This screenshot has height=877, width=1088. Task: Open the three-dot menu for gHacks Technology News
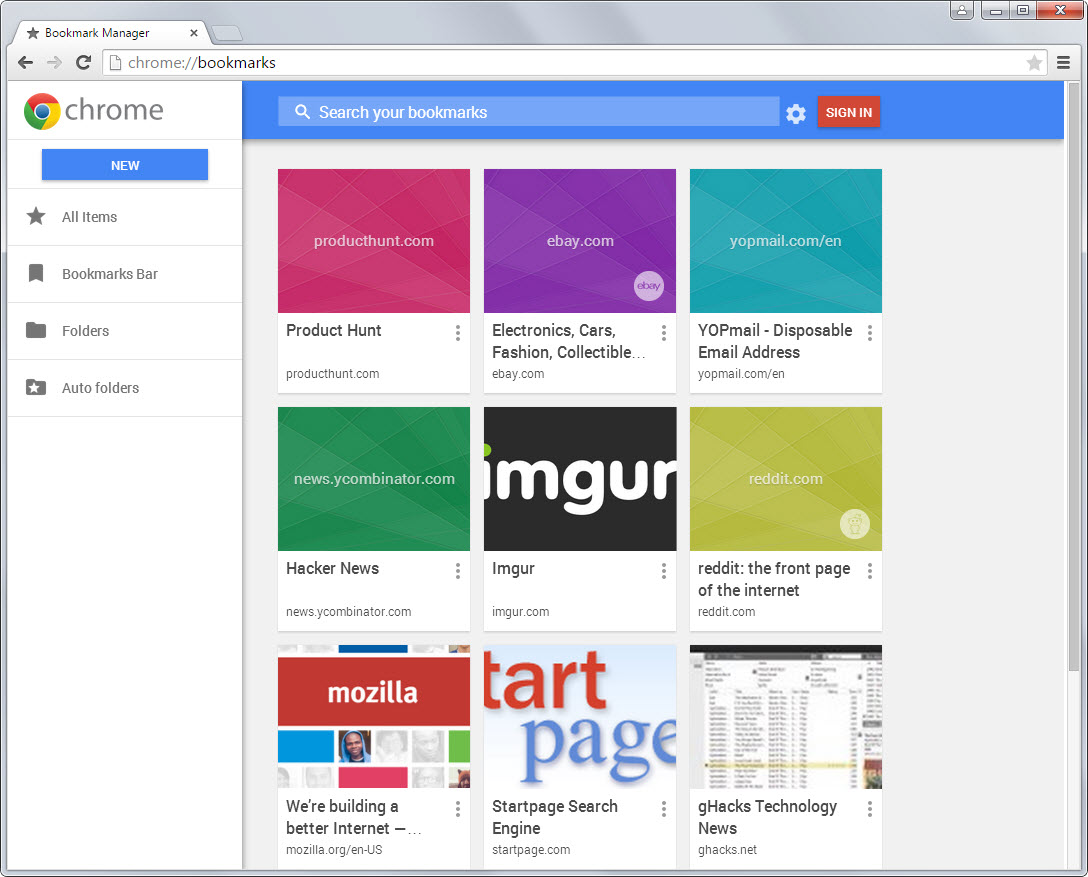[869, 809]
